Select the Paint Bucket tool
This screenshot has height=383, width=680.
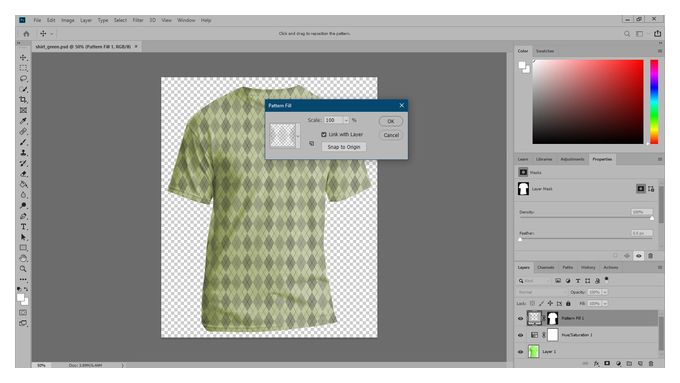click(x=23, y=184)
